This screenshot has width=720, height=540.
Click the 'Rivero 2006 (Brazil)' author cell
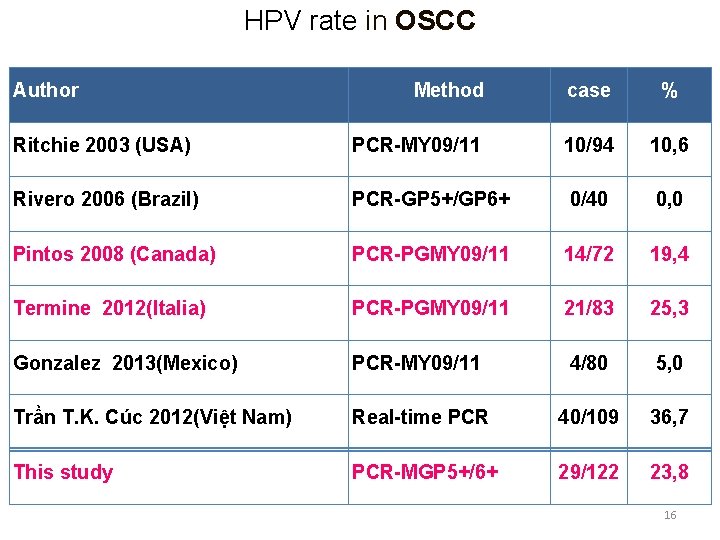coord(105,199)
